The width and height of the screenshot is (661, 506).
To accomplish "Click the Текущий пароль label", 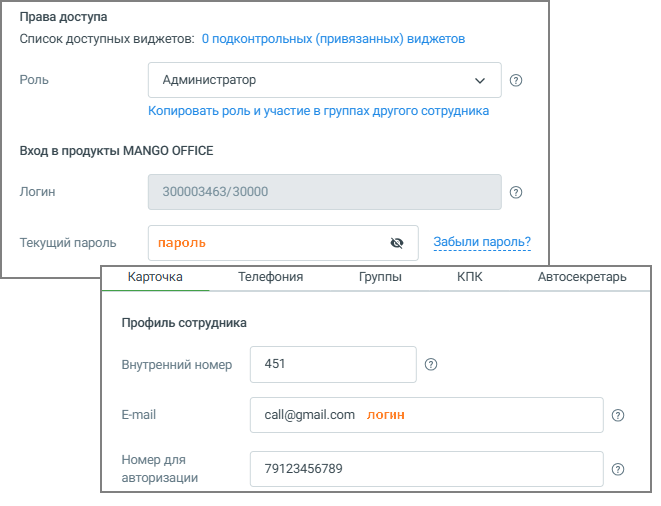I will coord(68,243).
